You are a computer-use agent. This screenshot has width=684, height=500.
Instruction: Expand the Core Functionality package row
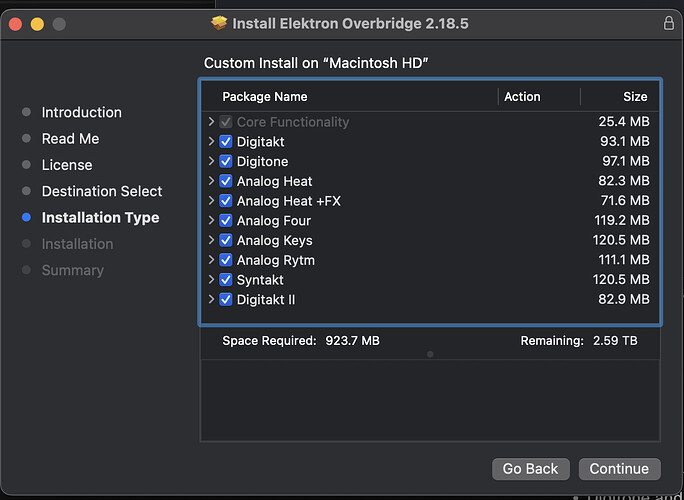pos(211,122)
